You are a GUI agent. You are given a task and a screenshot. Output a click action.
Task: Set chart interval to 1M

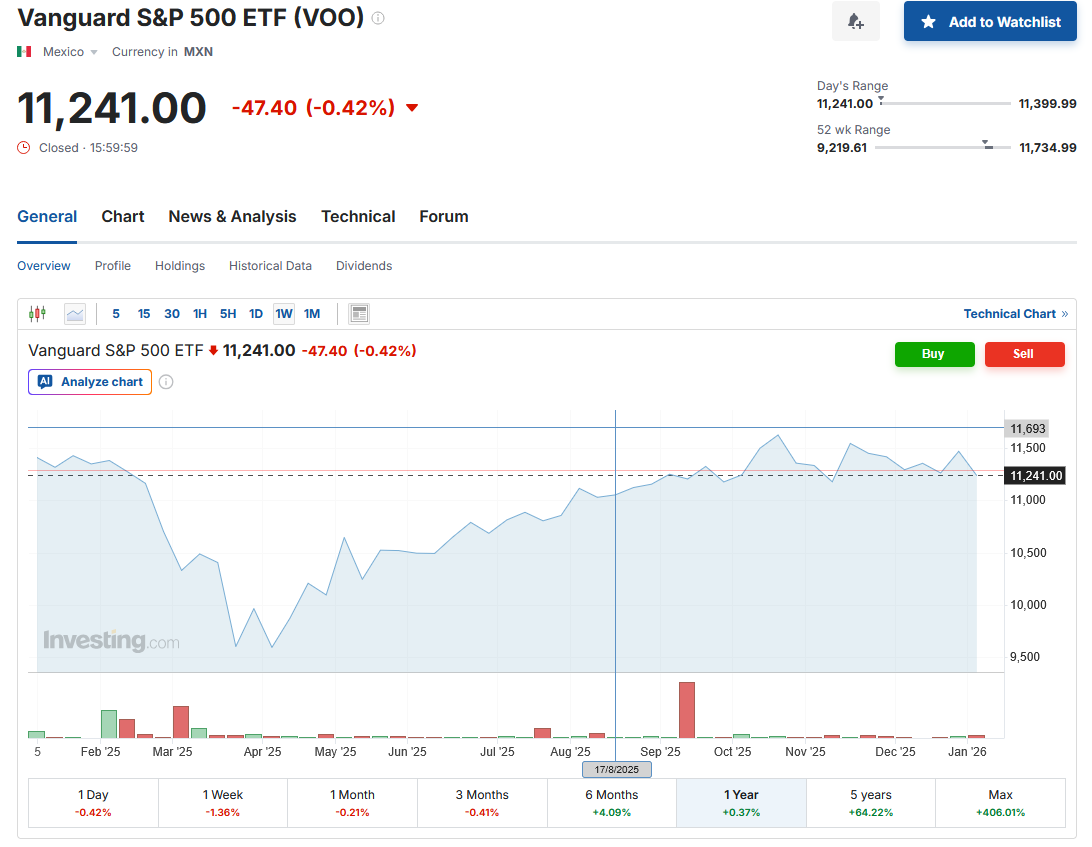coord(312,313)
